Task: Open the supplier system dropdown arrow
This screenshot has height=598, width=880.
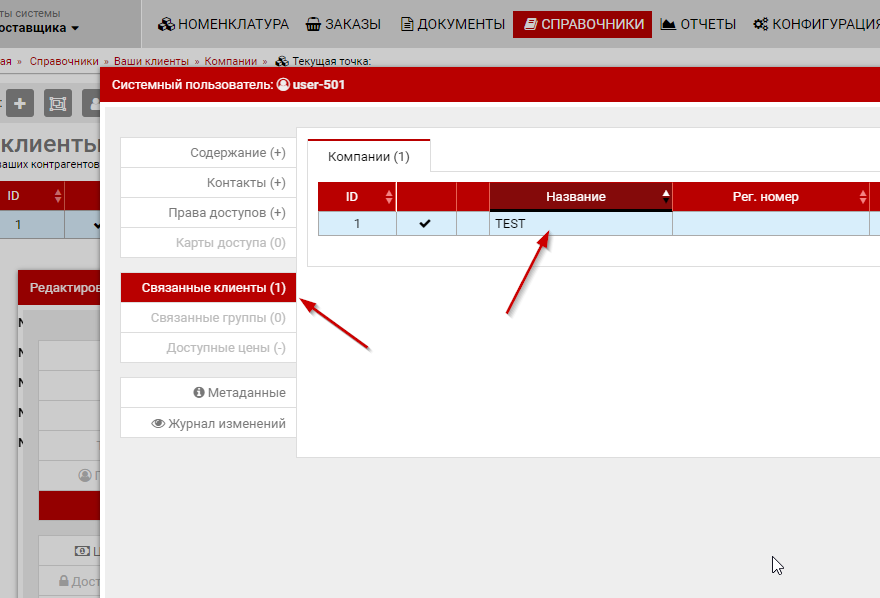Action: 75,29
